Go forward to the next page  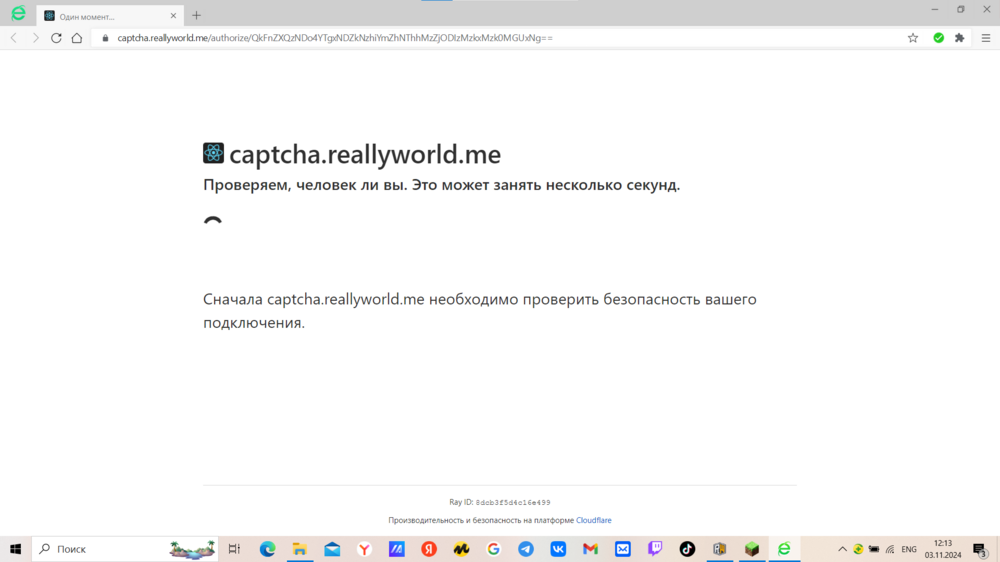point(36,38)
